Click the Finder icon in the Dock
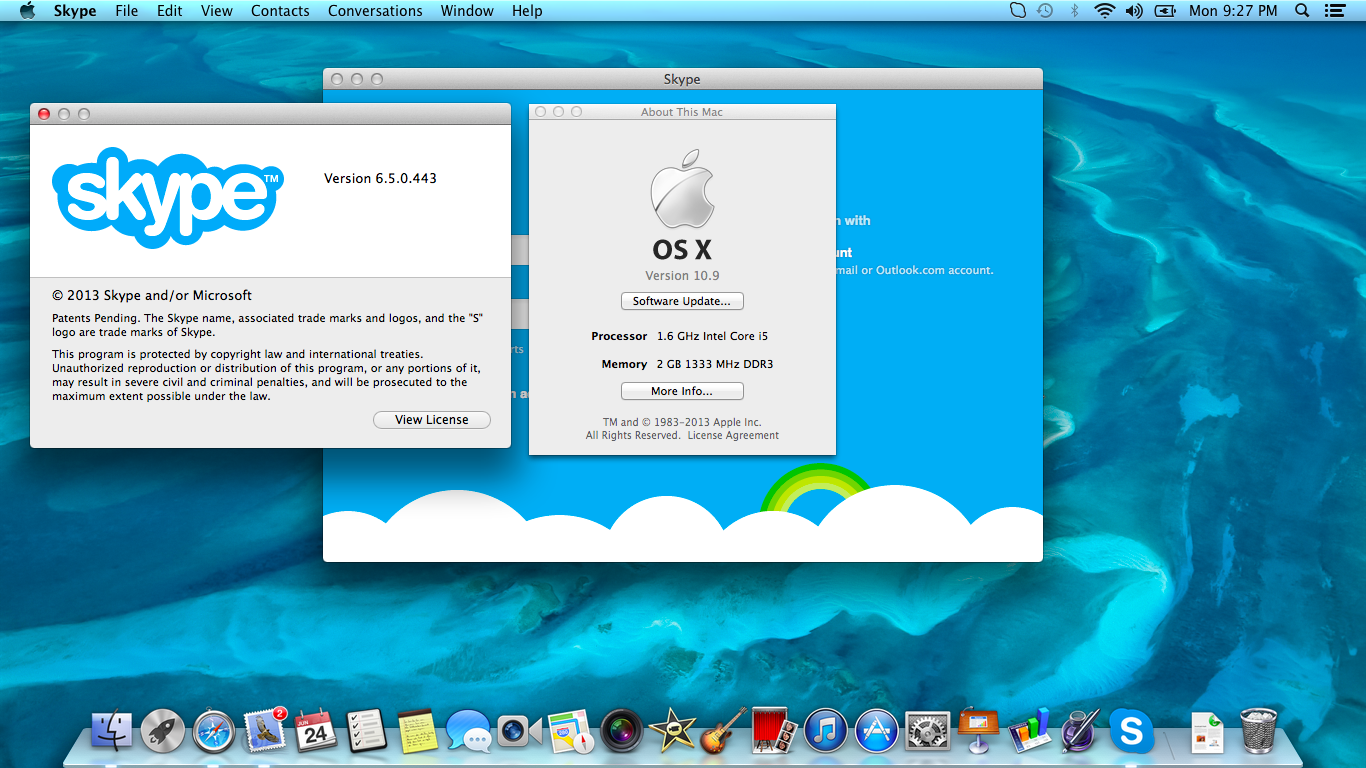Screen dimensions: 1366x768 click(111, 732)
